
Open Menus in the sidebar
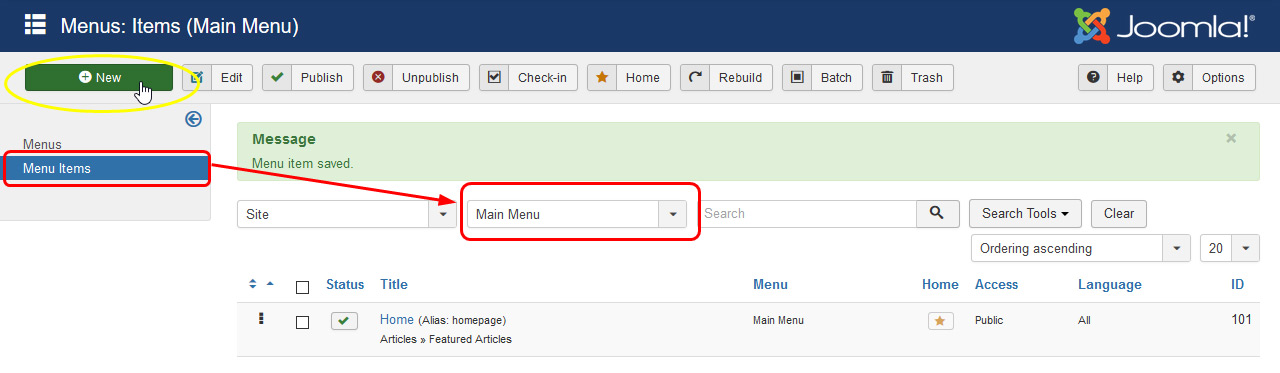42,144
